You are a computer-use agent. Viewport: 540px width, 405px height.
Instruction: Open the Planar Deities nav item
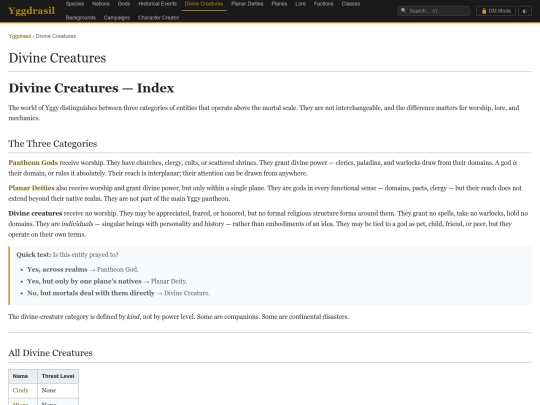pos(247,4)
